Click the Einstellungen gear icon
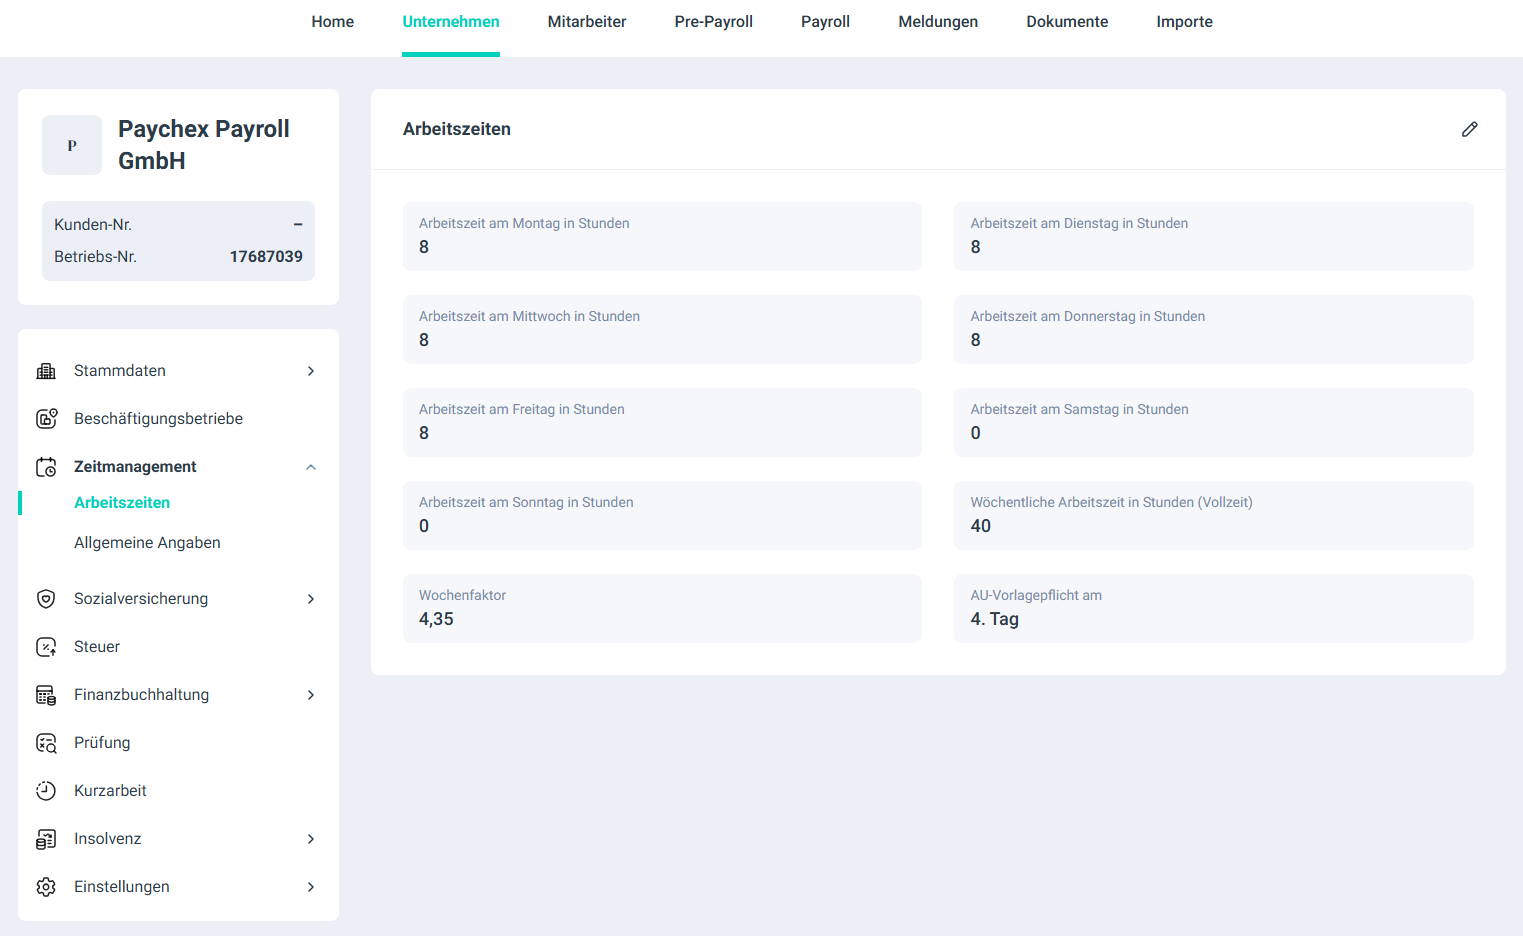The image size is (1523, 936). coord(46,887)
